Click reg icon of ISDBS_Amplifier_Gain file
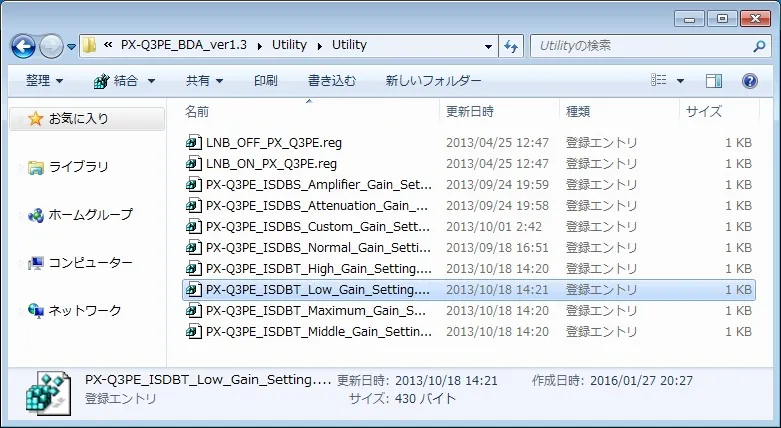This screenshot has width=781, height=428. (x=194, y=185)
